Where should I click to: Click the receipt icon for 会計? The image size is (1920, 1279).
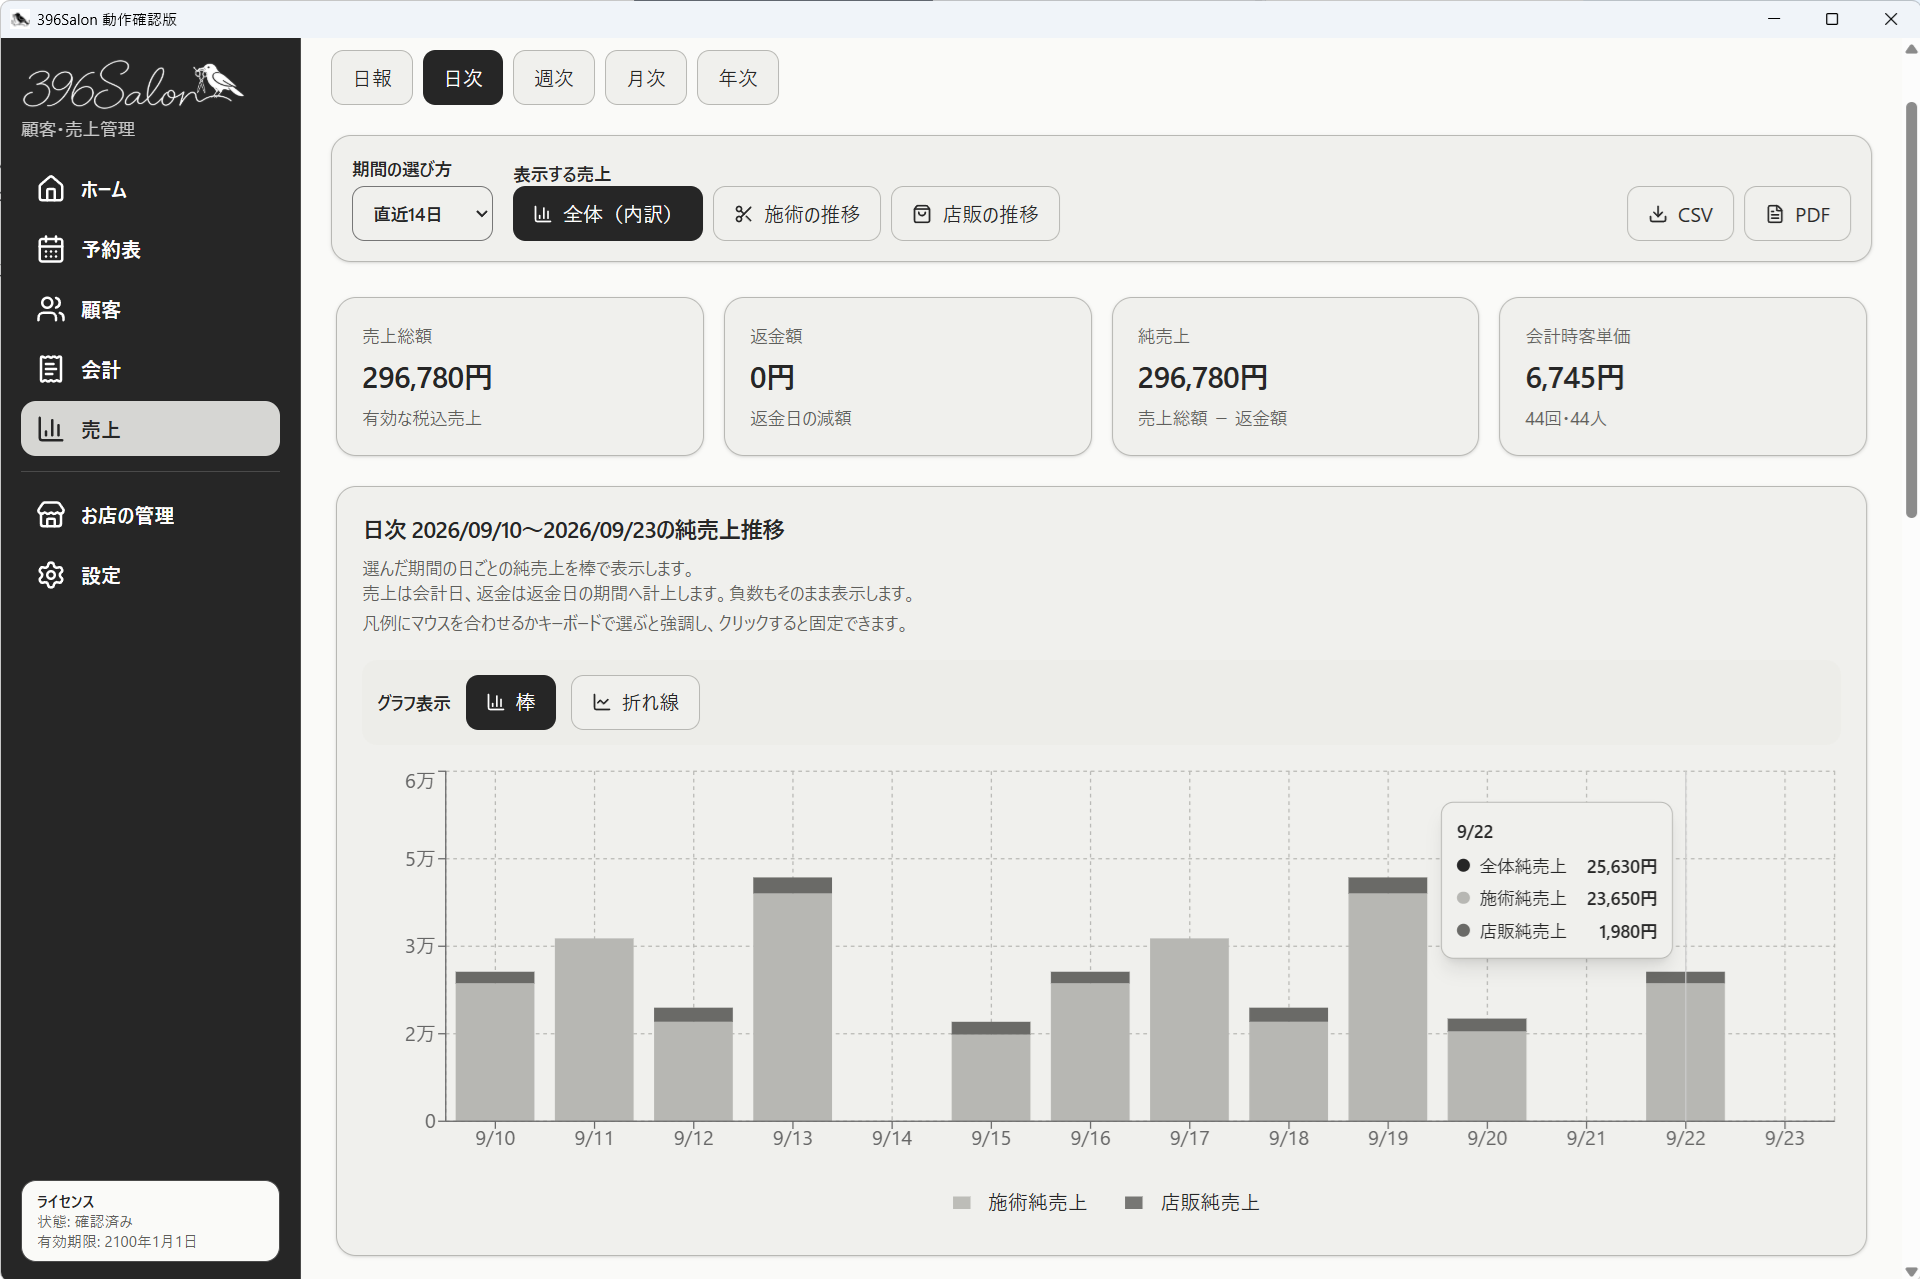click(x=51, y=369)
